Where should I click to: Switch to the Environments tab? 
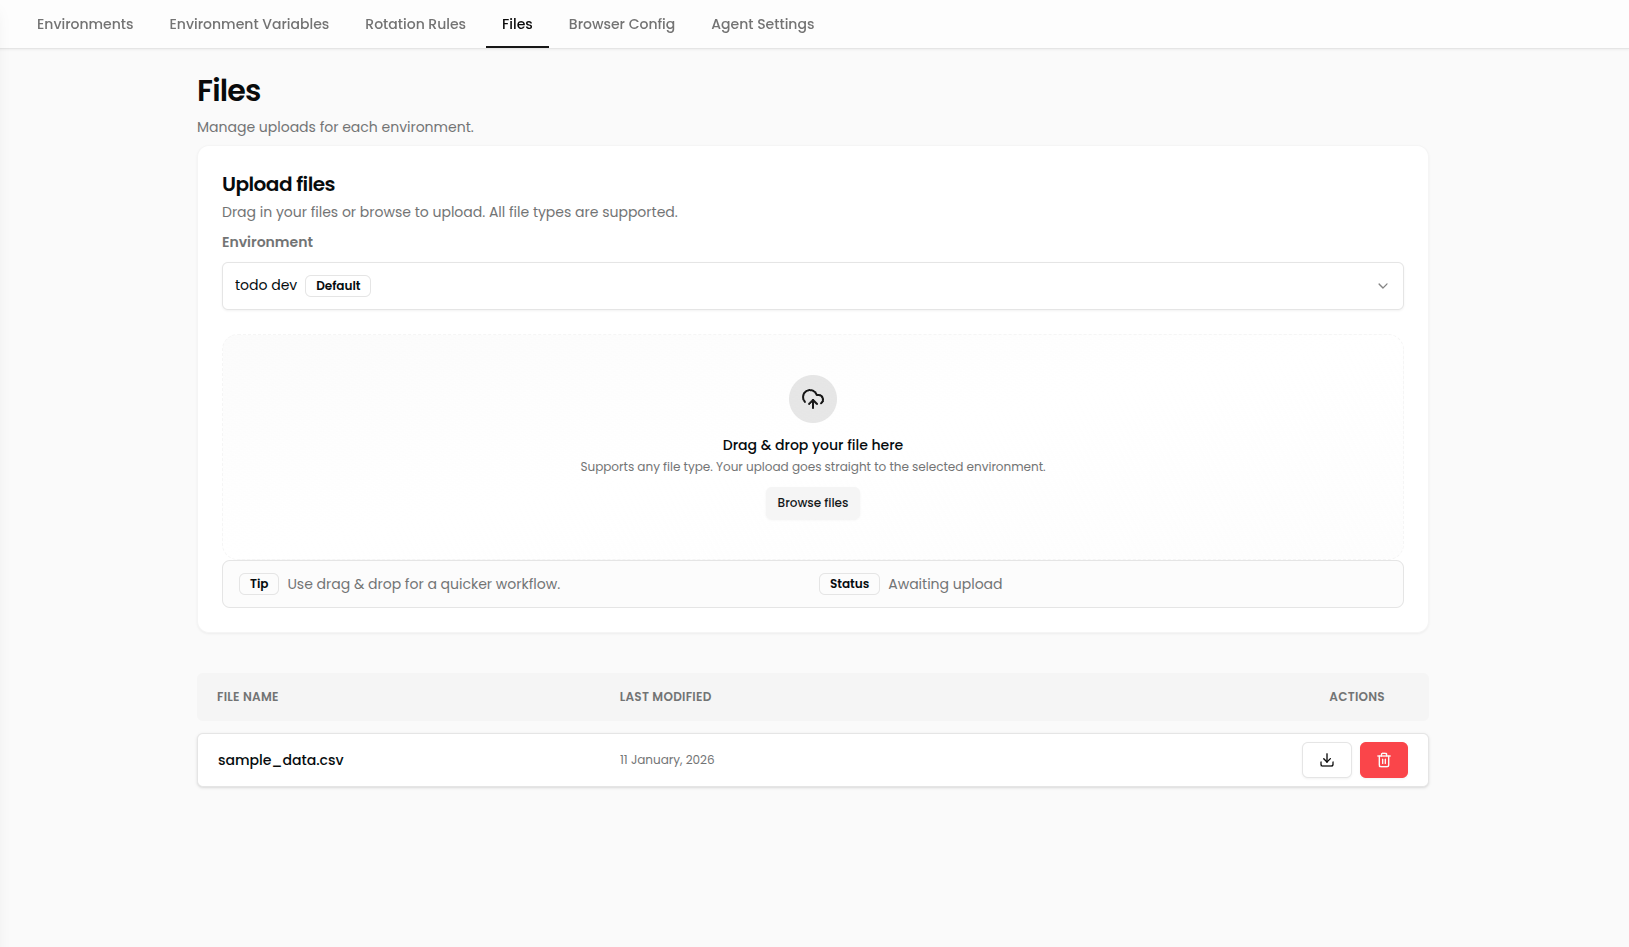click(x=84, y=23)
